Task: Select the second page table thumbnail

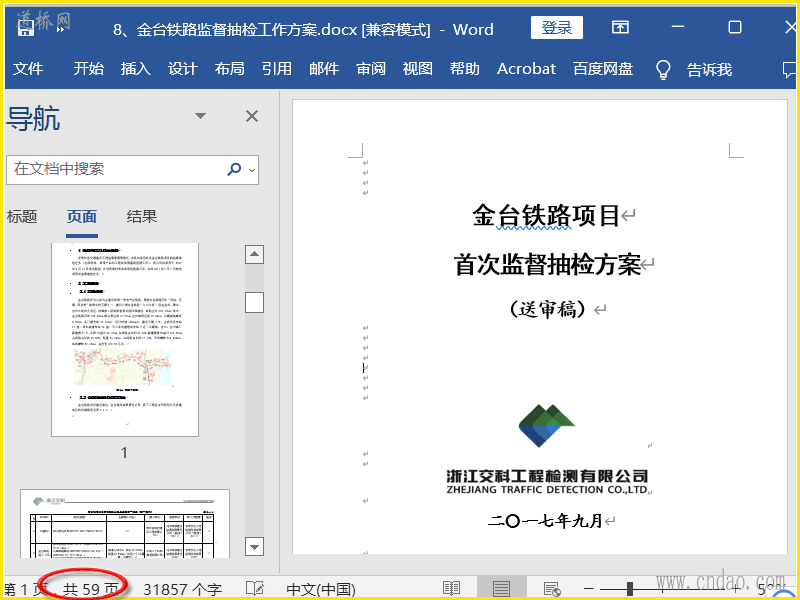Action: tap(125, 524)
